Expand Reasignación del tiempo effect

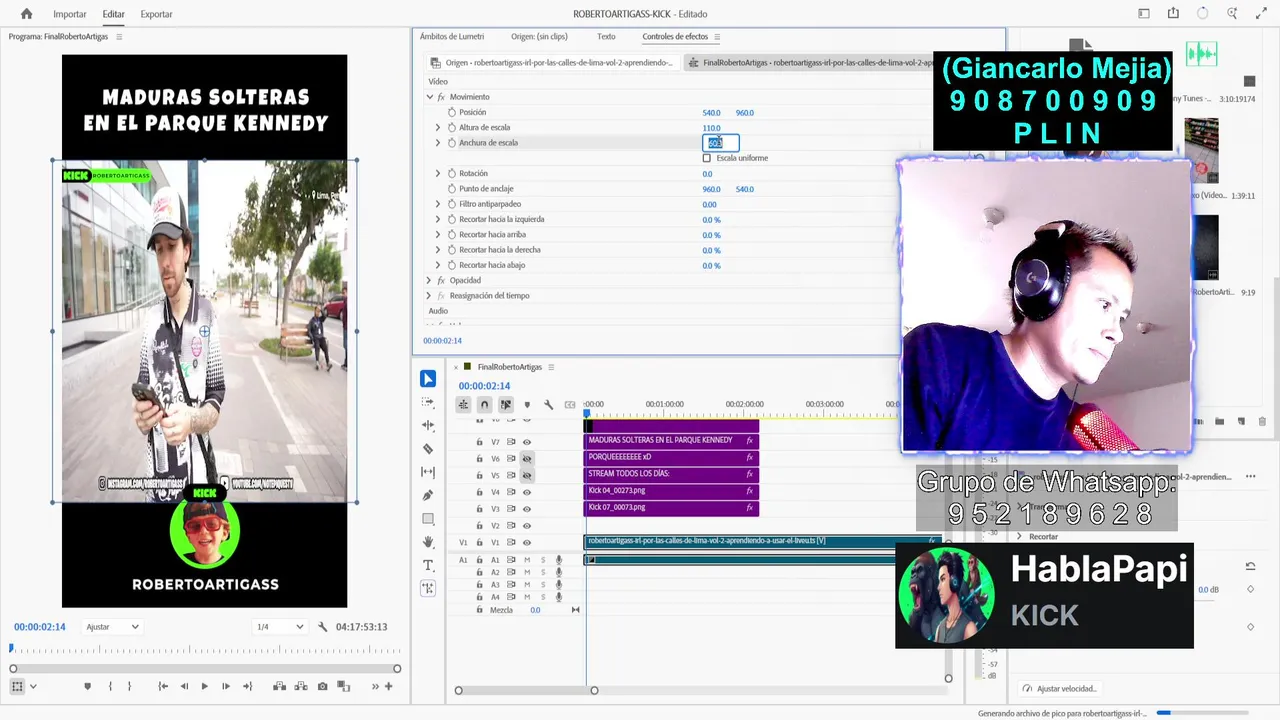pos(429,296)
